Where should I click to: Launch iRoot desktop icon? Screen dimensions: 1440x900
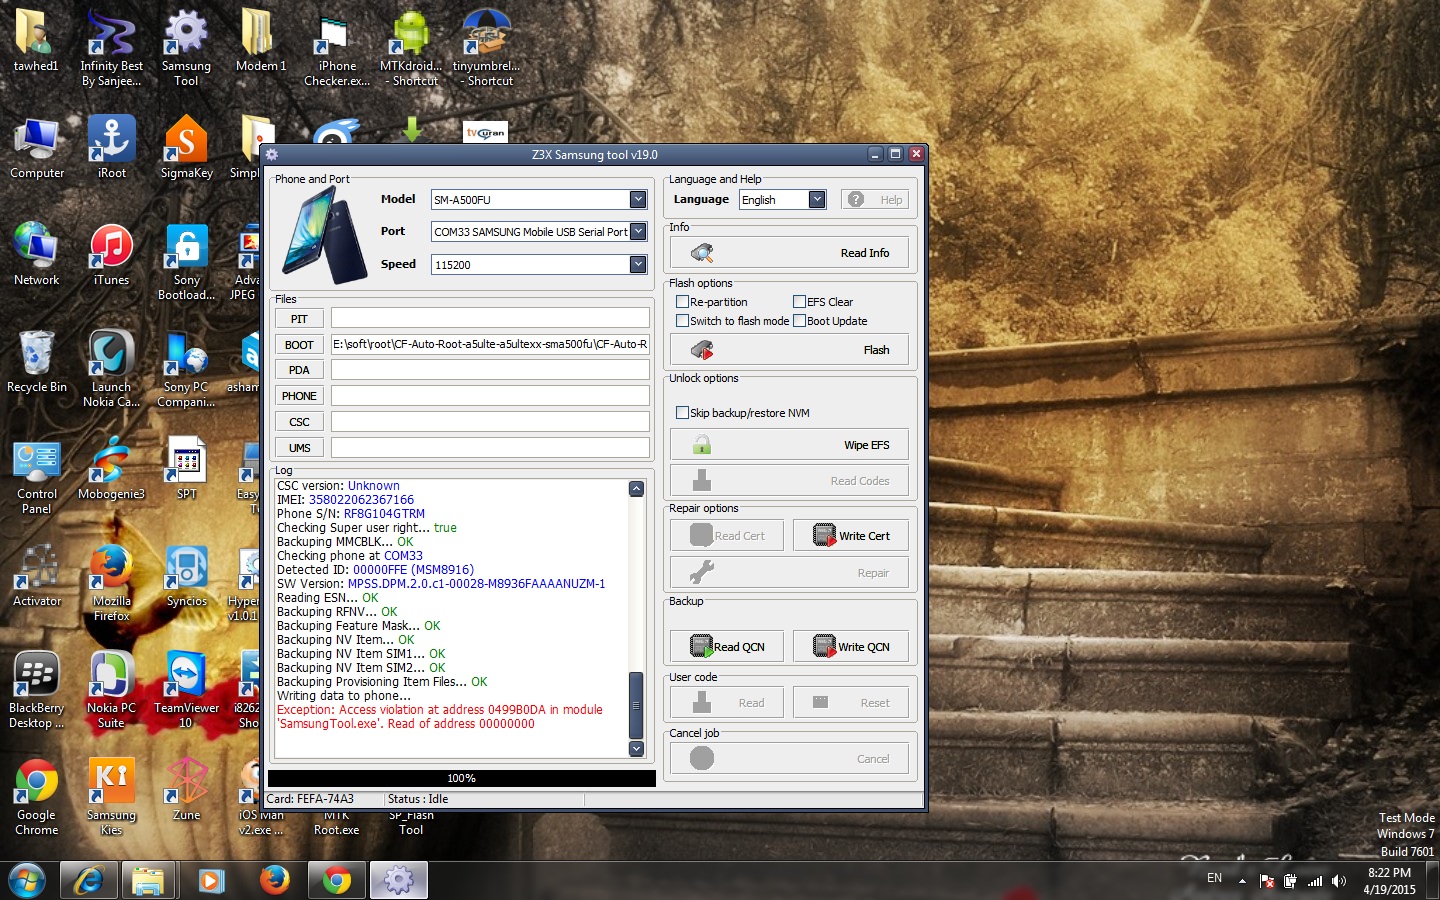click(111, 147)
